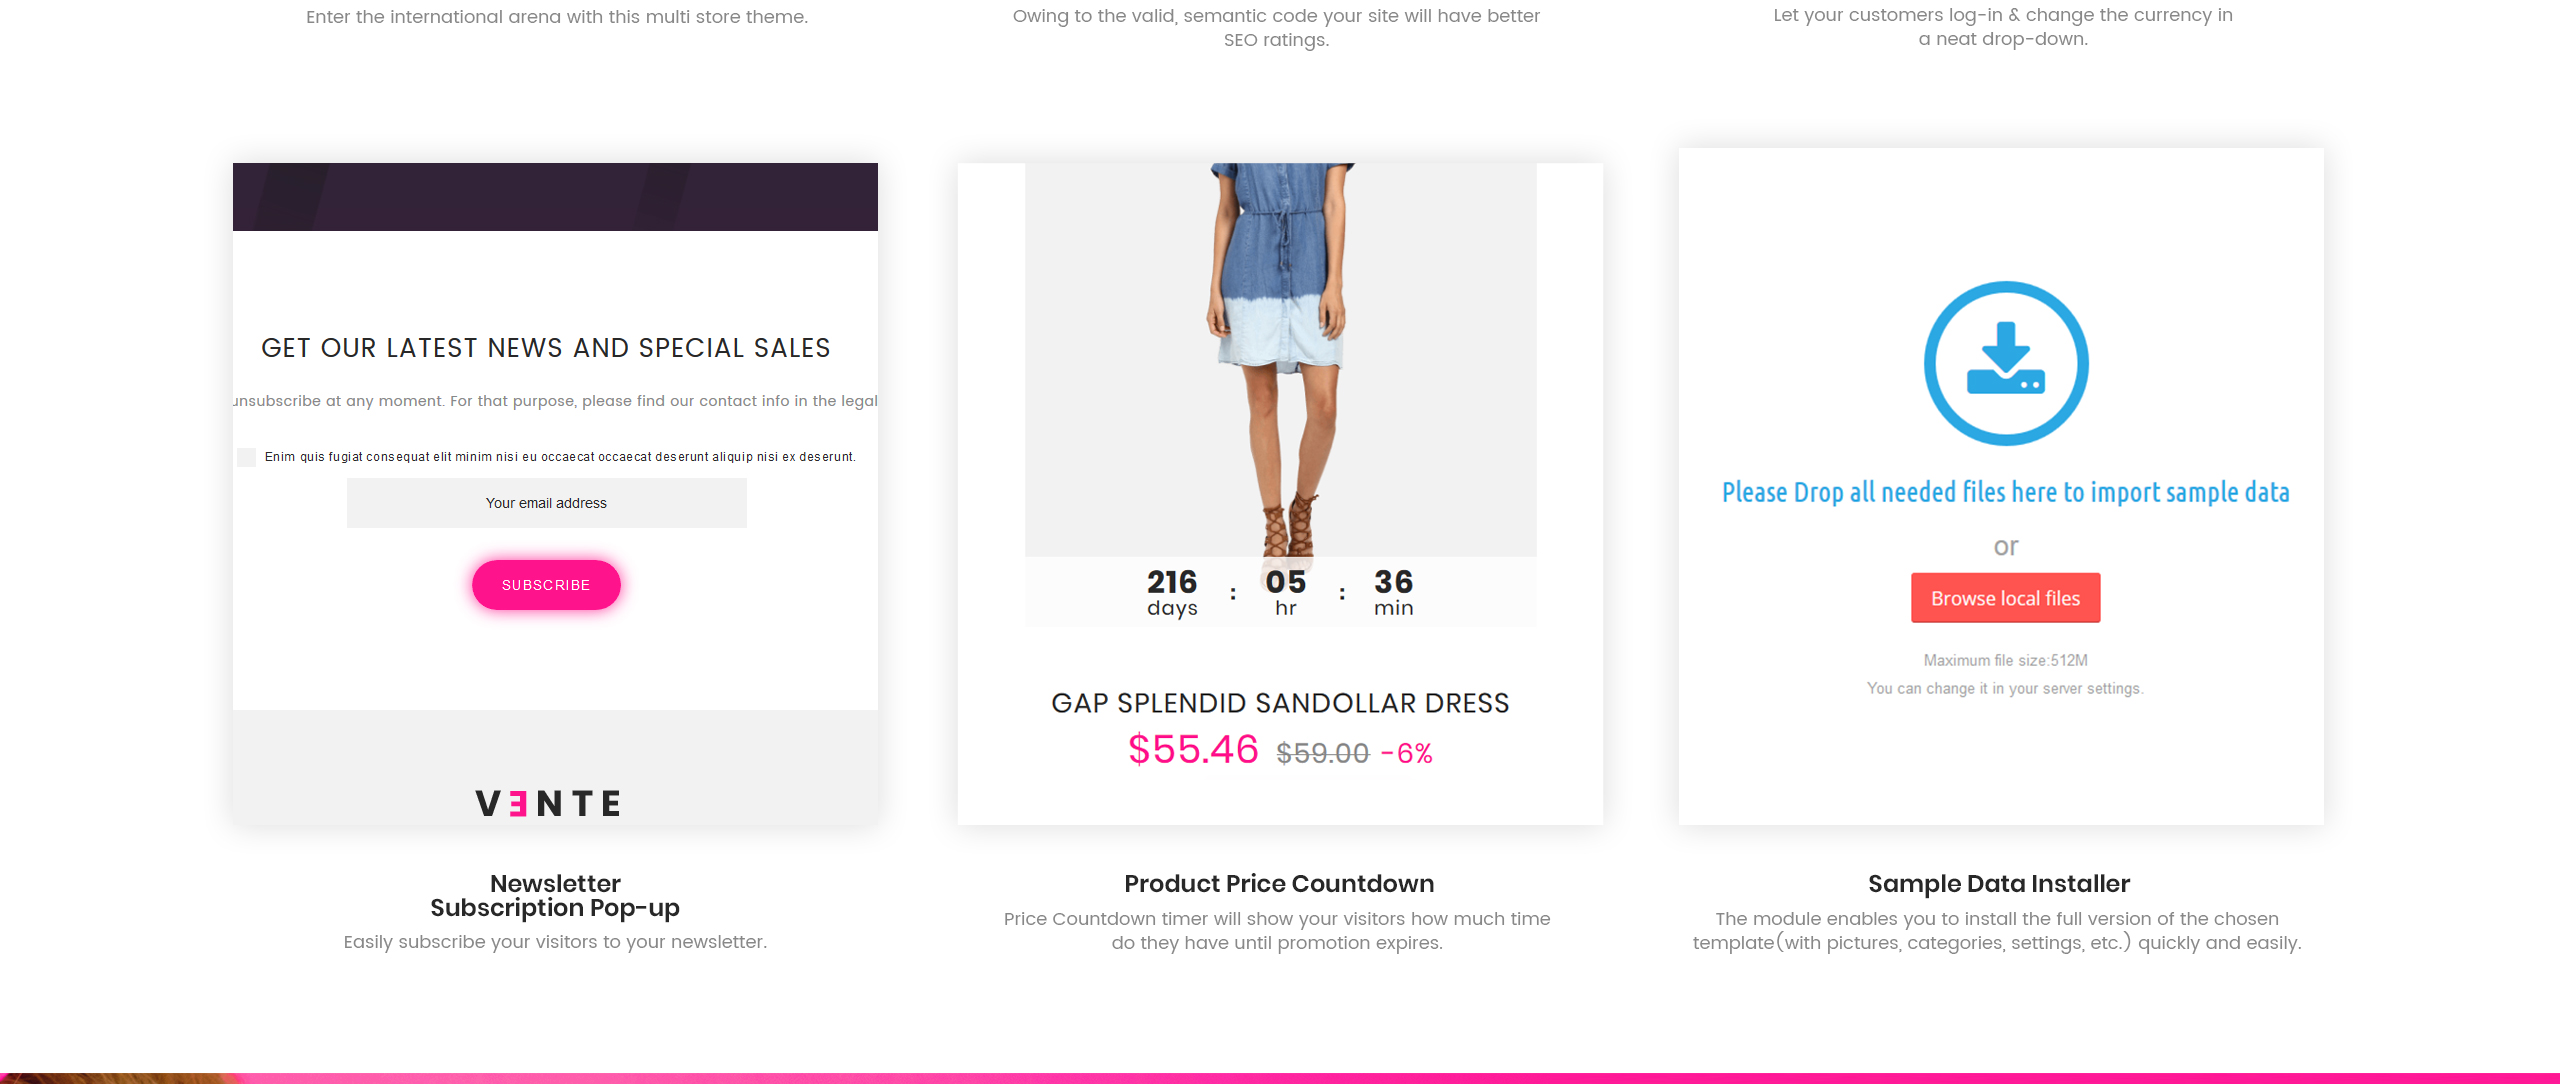Click the newsletter popup preview image
This screenshot has height=1084, width=2560.
(555, 494)
